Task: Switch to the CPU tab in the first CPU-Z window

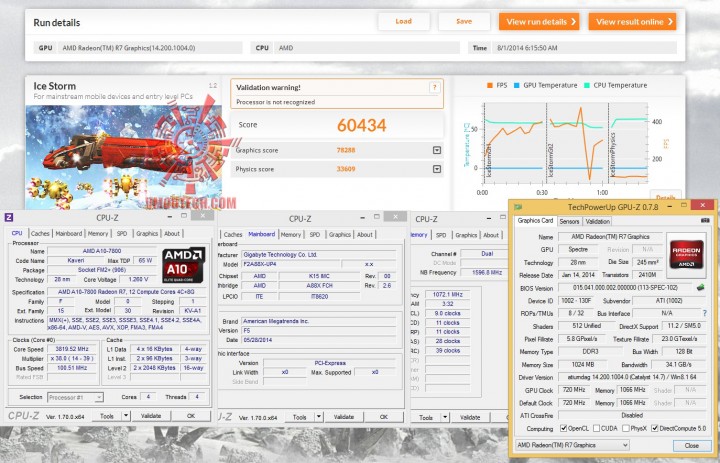Action: point(17,233)
